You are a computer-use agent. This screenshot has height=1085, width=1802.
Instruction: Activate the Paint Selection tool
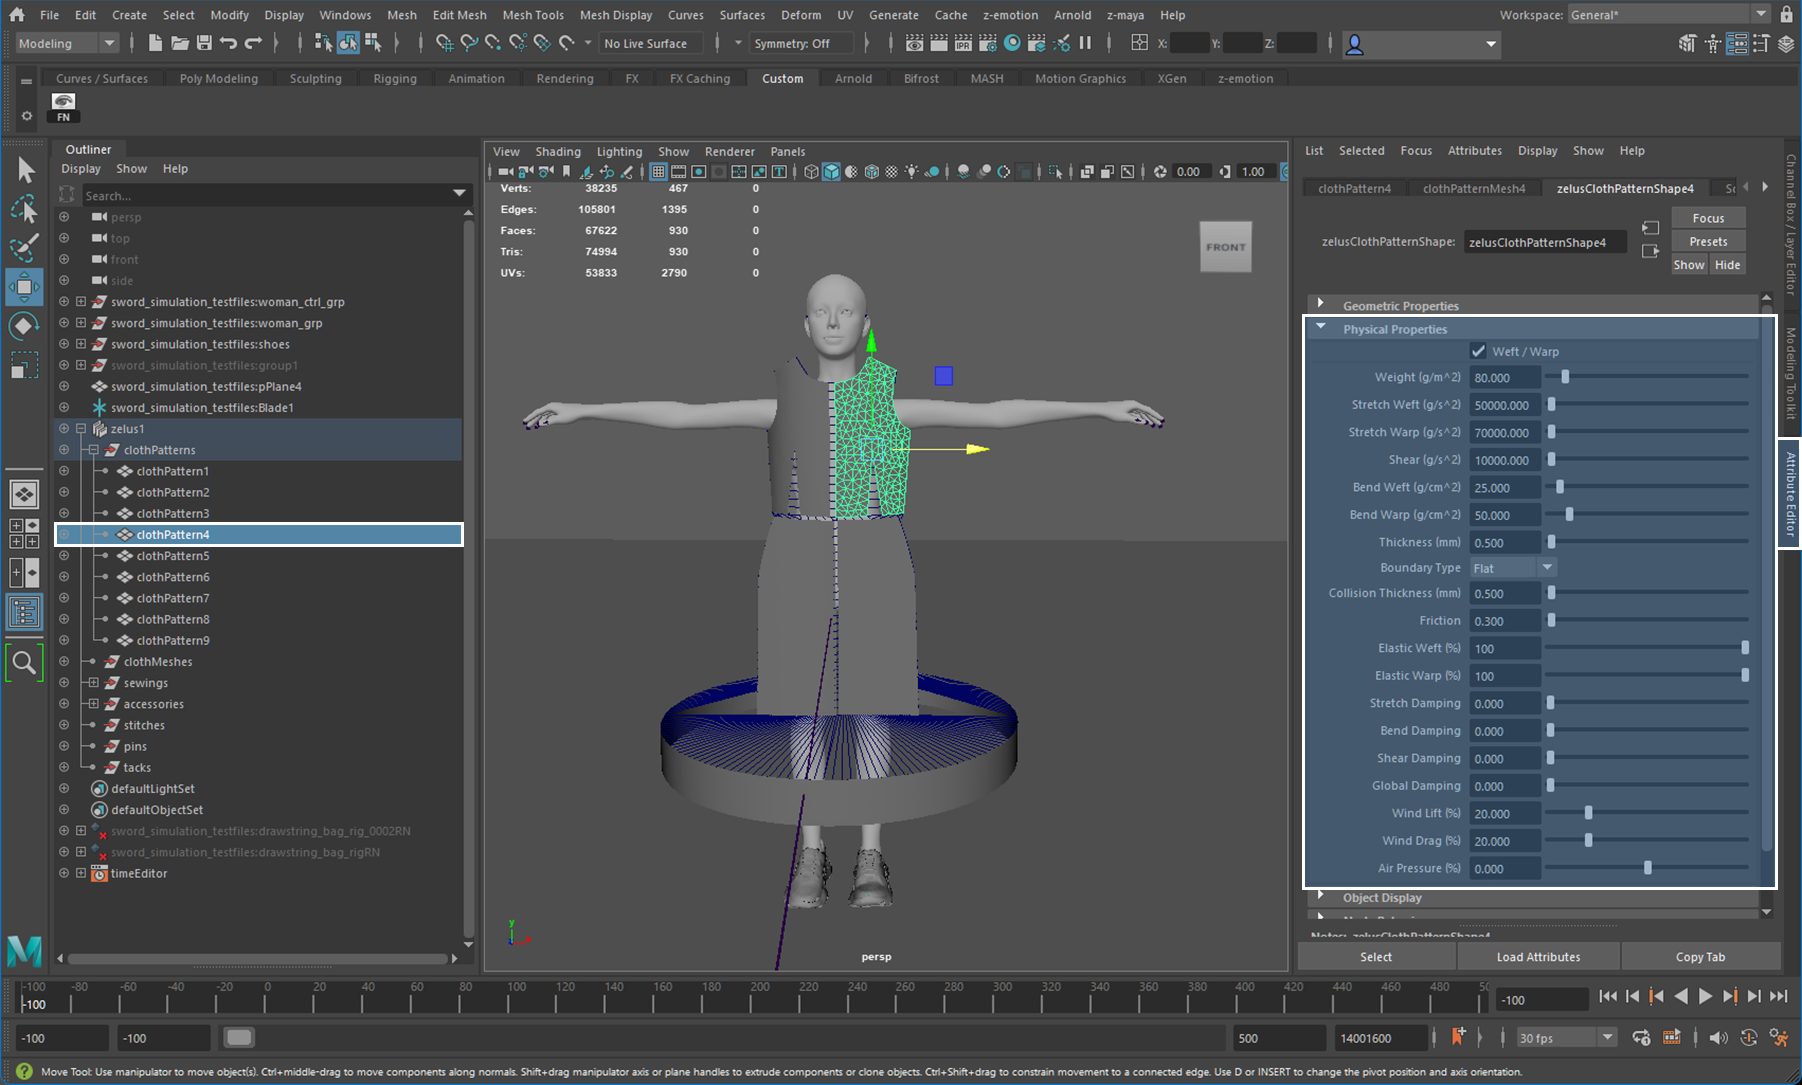tap(24, 247)
